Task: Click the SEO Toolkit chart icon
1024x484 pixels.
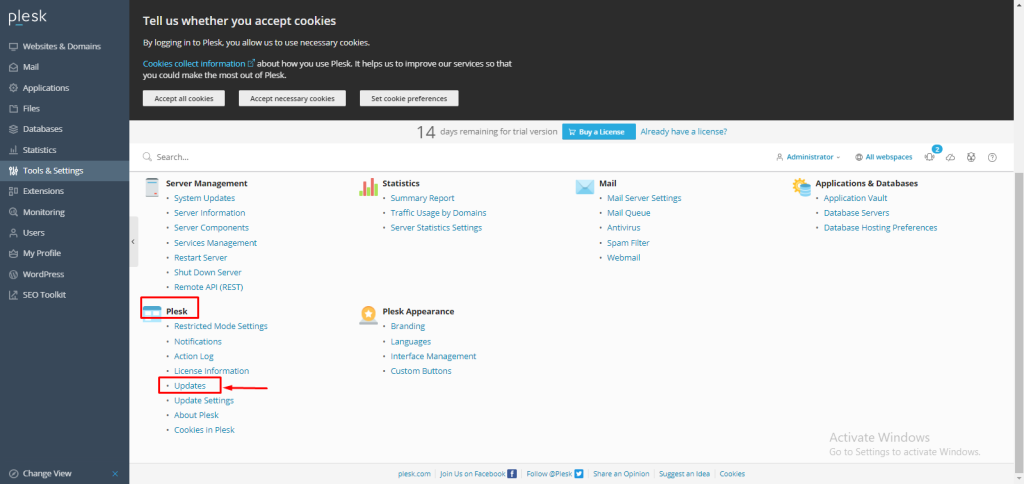Action: tap(13, 295)
